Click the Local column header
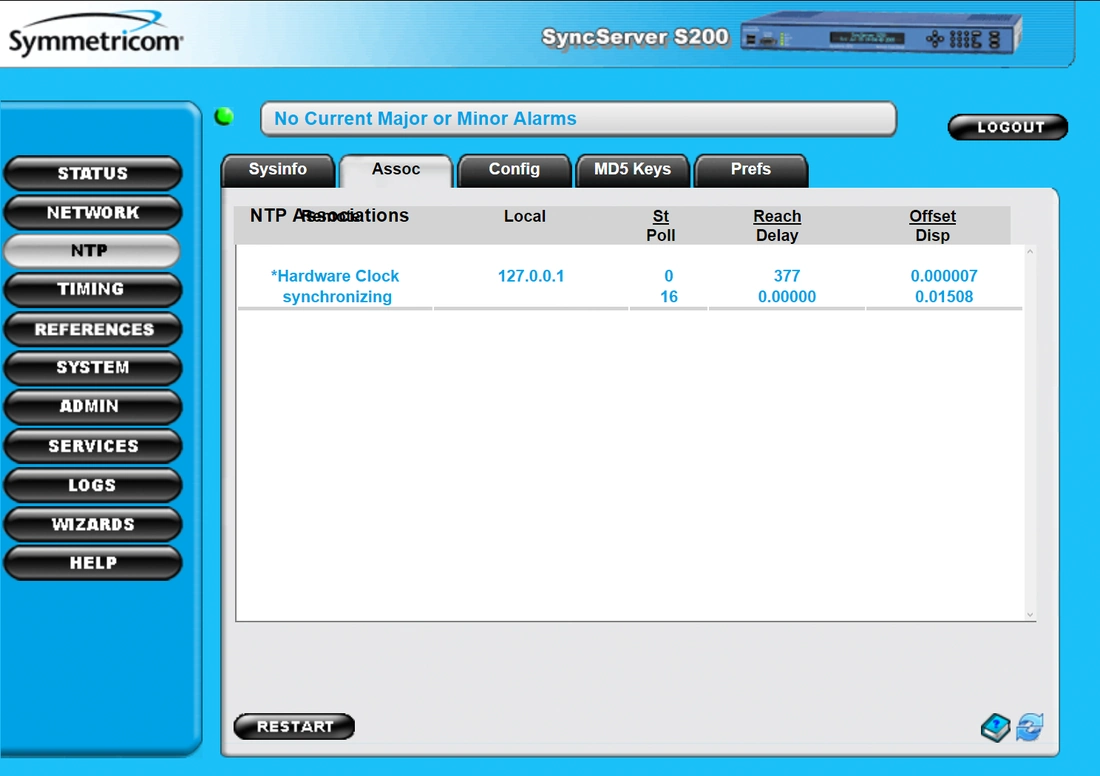 coord(525,216)
